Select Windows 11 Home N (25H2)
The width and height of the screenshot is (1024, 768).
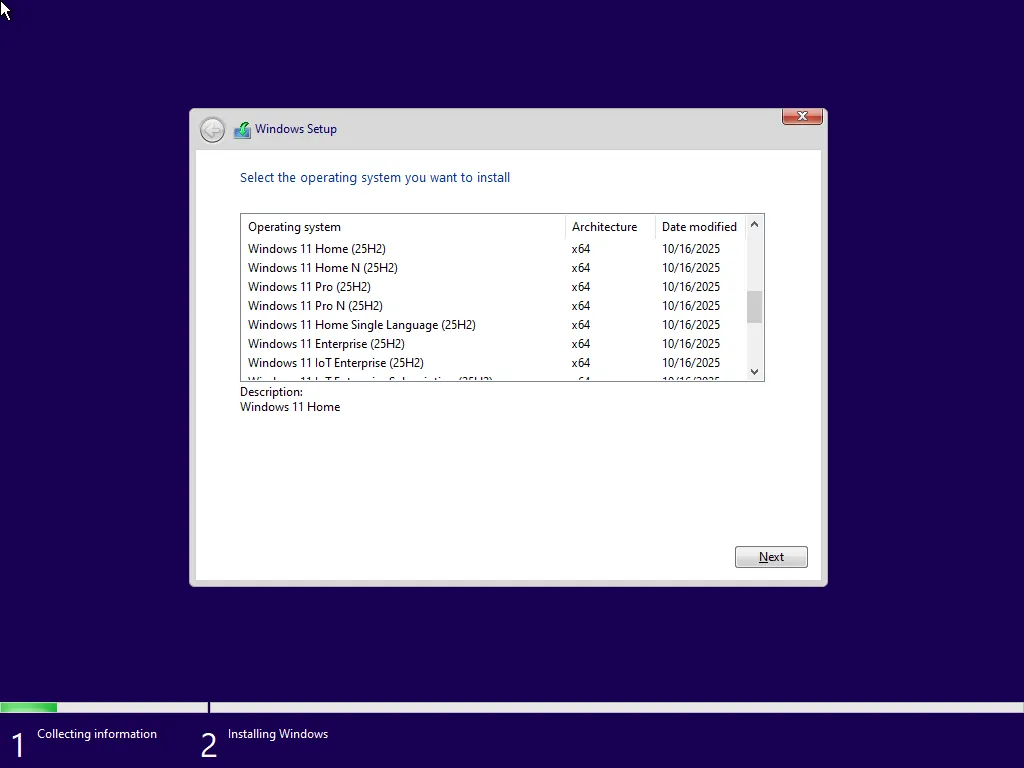coord(322,267)
